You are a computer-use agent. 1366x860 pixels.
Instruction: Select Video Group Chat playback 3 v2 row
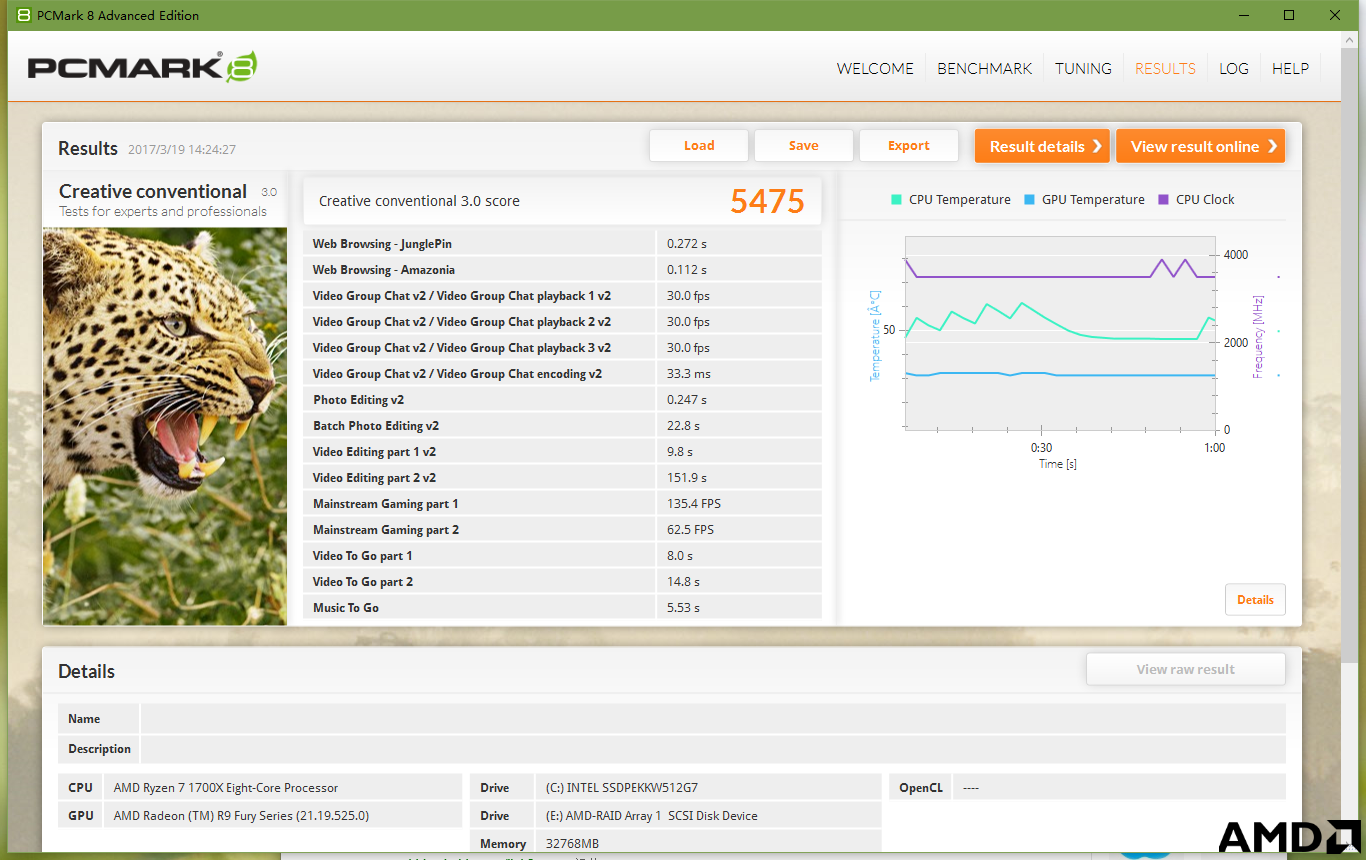coord(562,348)
